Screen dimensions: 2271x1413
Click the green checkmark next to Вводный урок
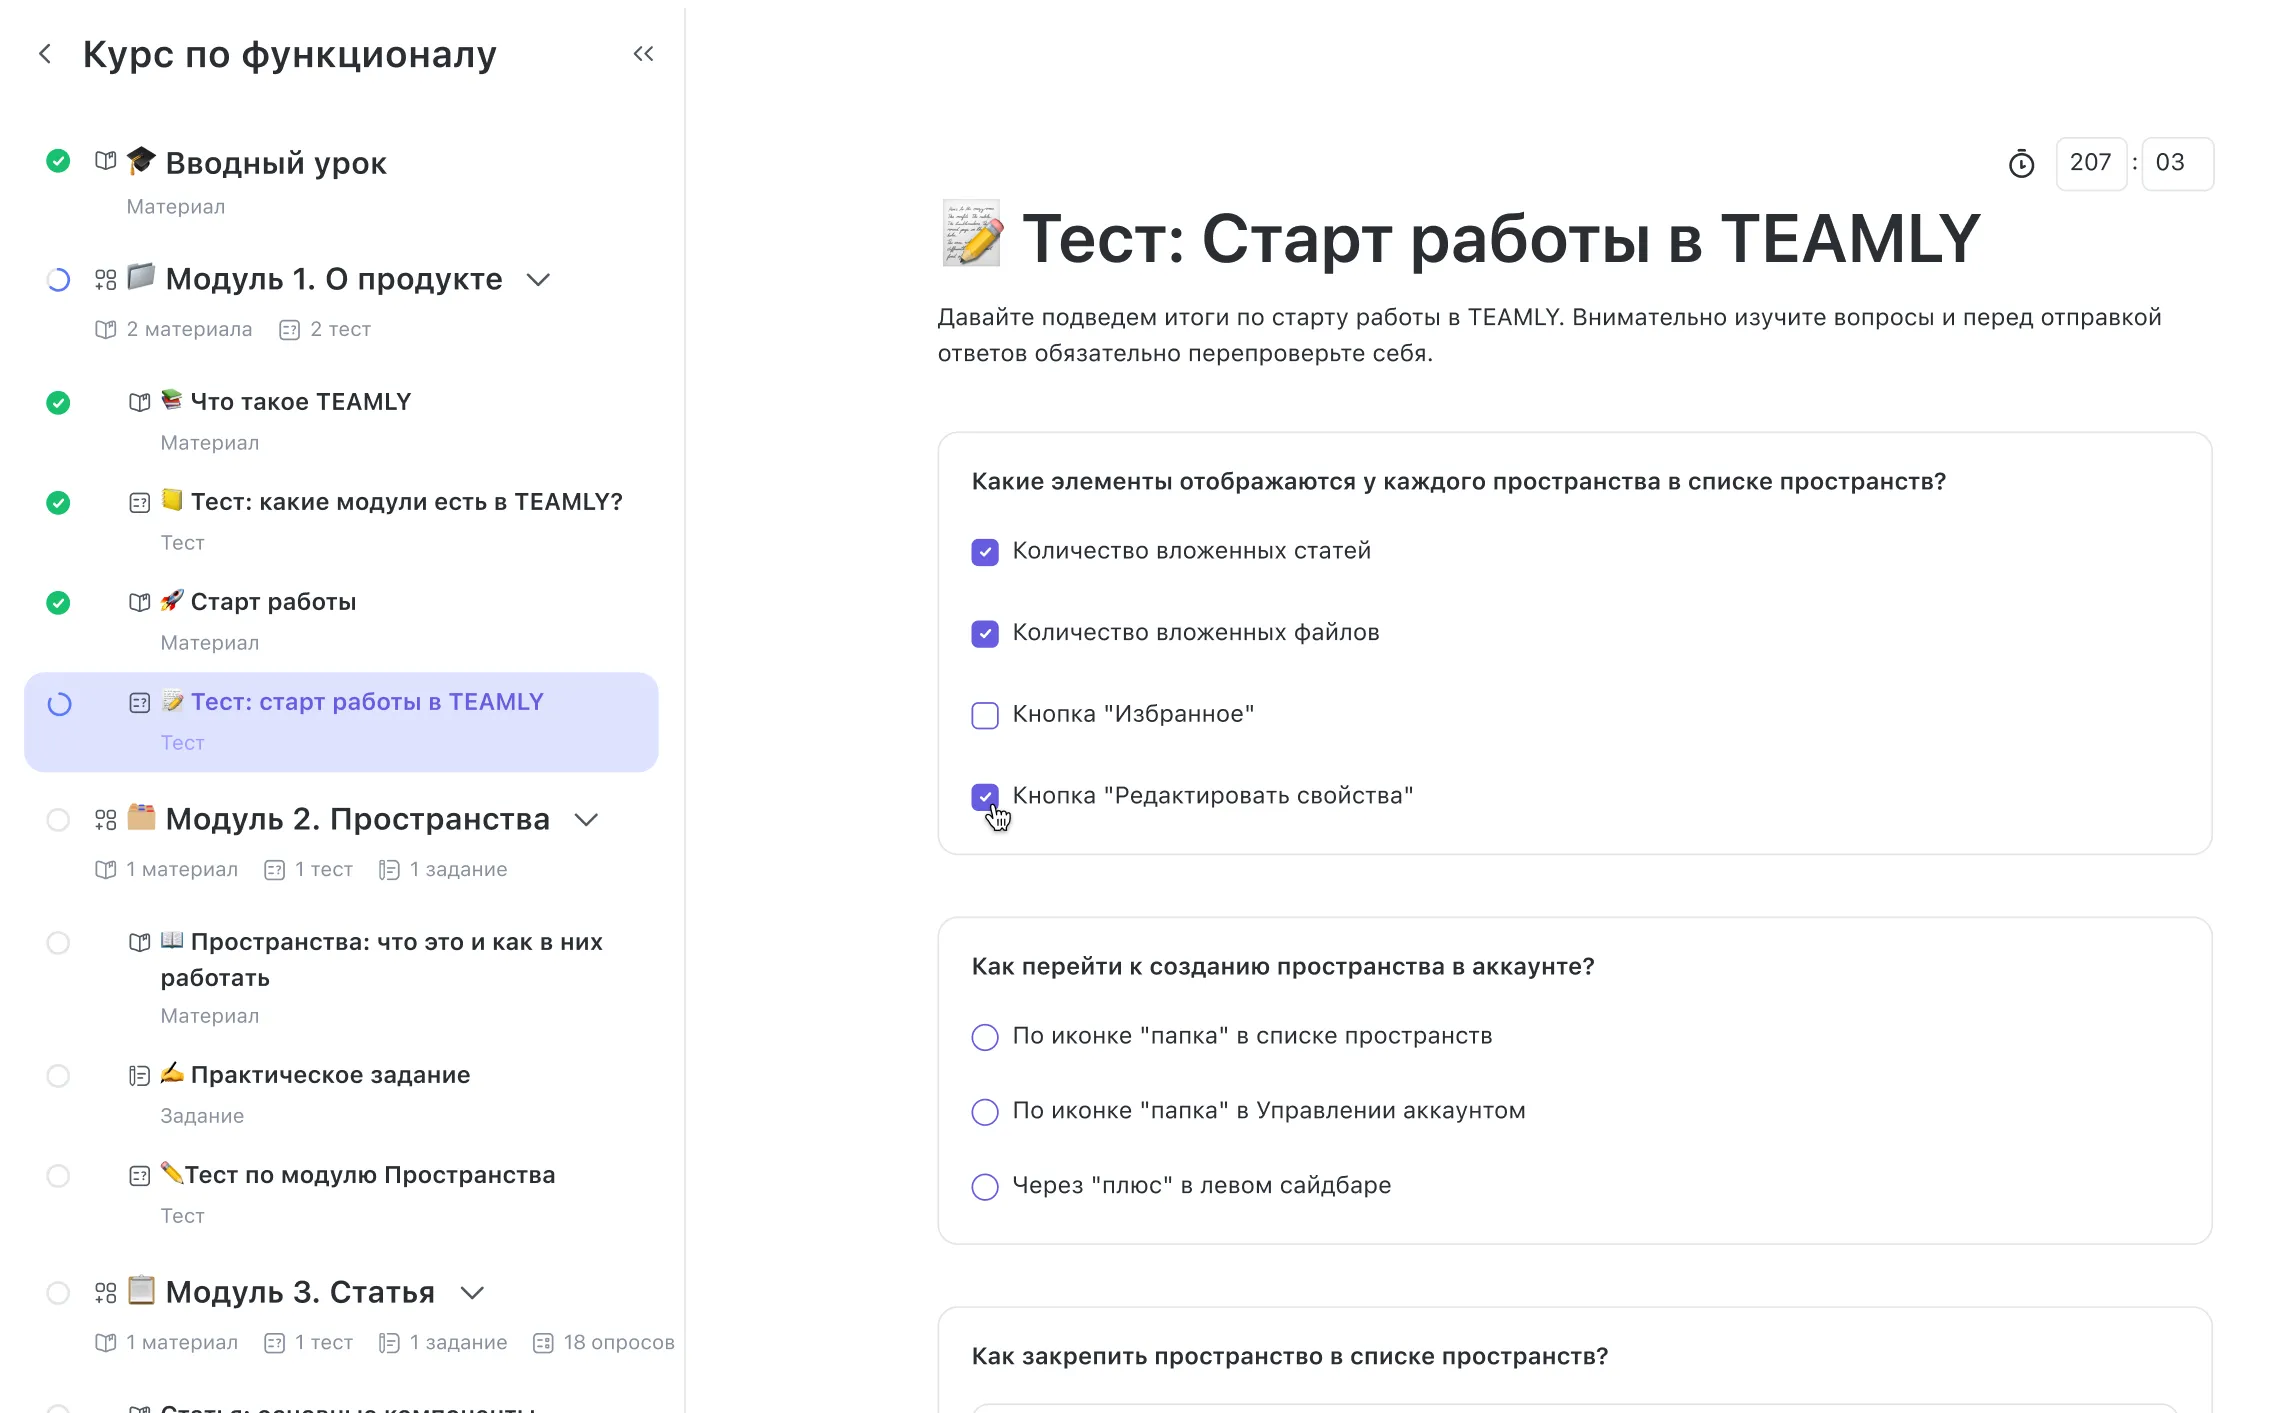(58, 161)
